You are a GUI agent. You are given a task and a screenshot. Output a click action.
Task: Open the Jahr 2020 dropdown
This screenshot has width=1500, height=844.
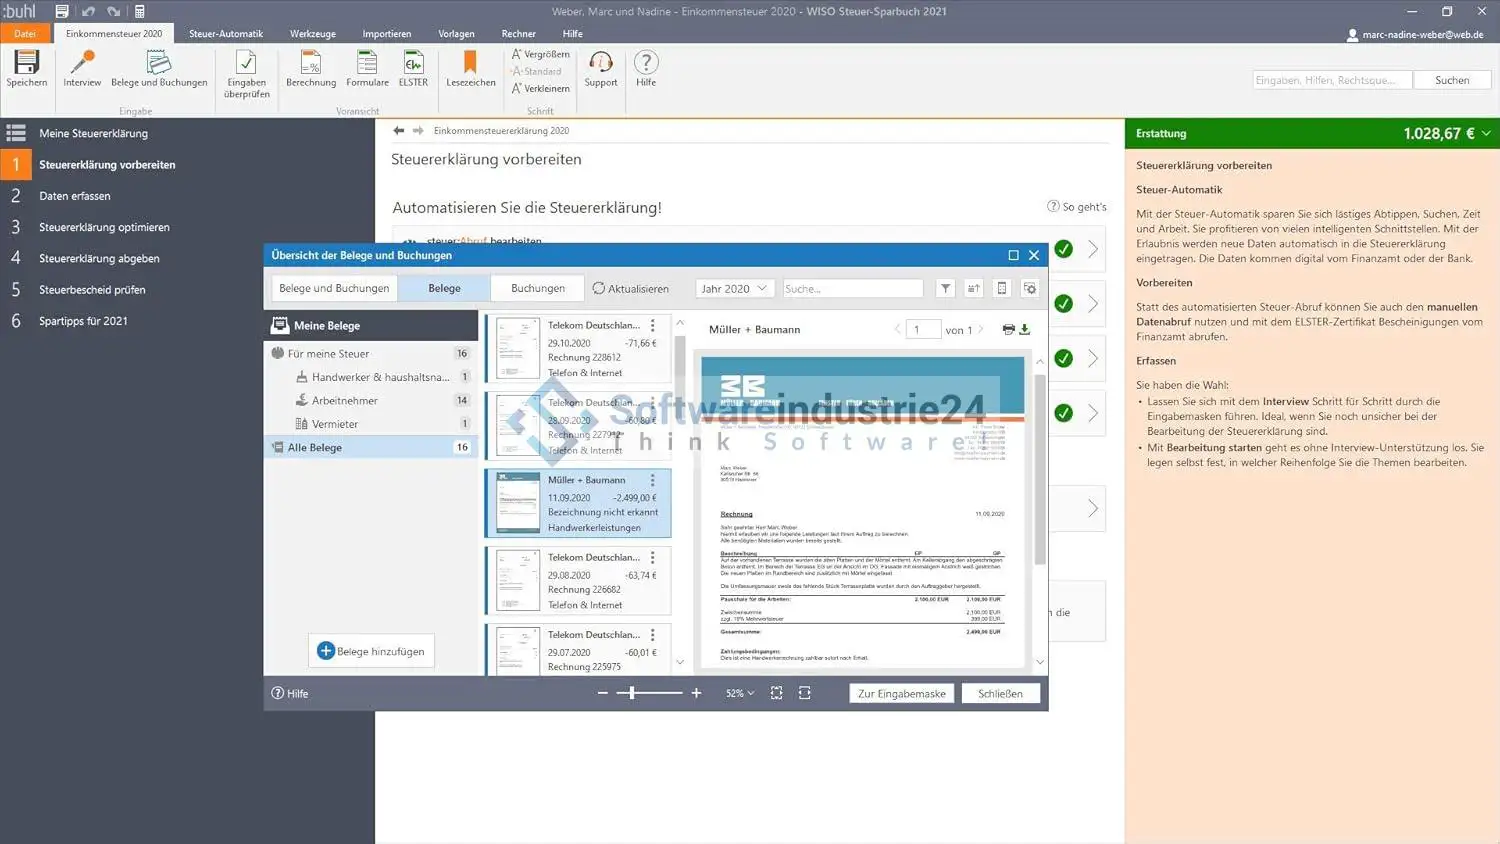point(734,289)
